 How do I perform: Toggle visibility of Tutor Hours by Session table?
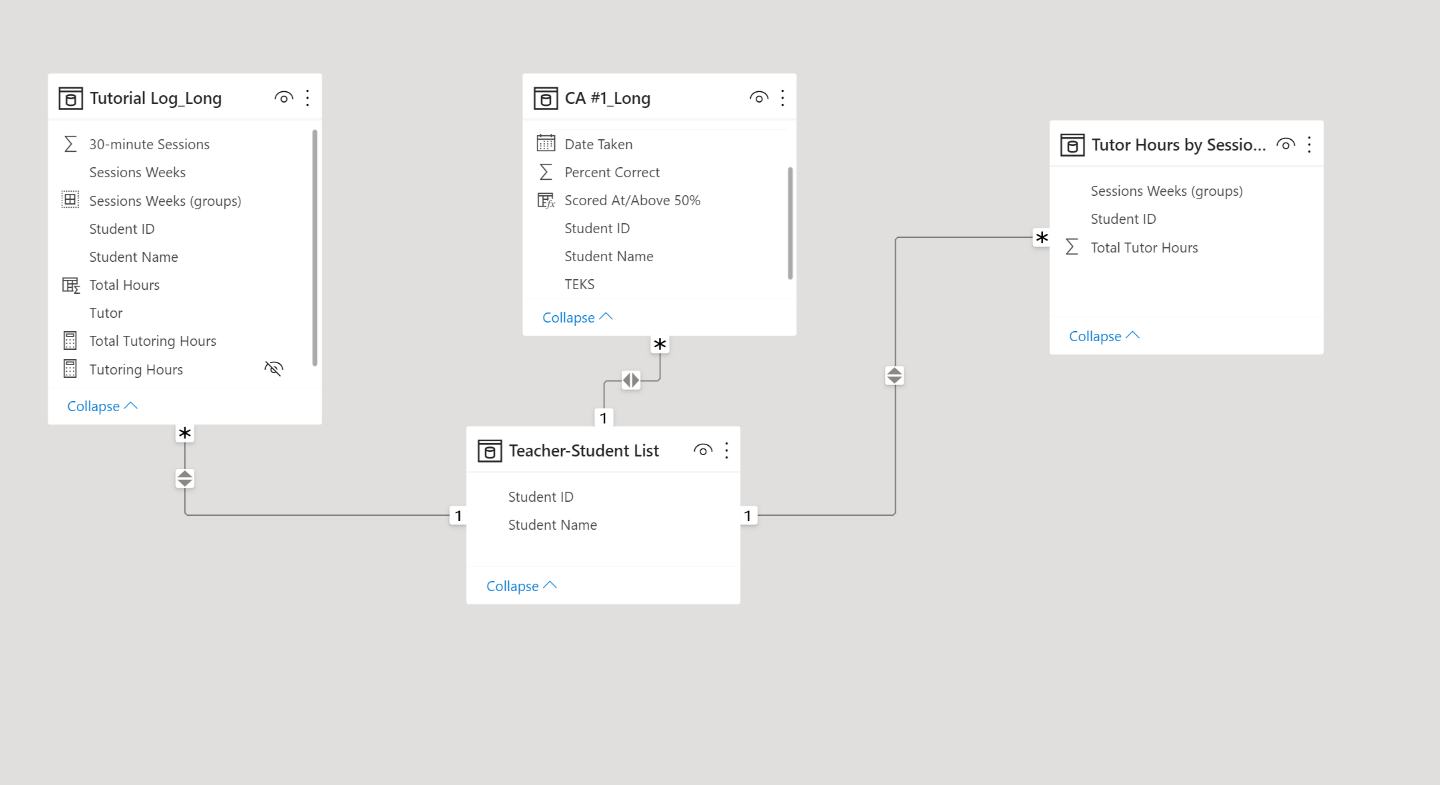pyautogui.click(x=1286, y=145)
